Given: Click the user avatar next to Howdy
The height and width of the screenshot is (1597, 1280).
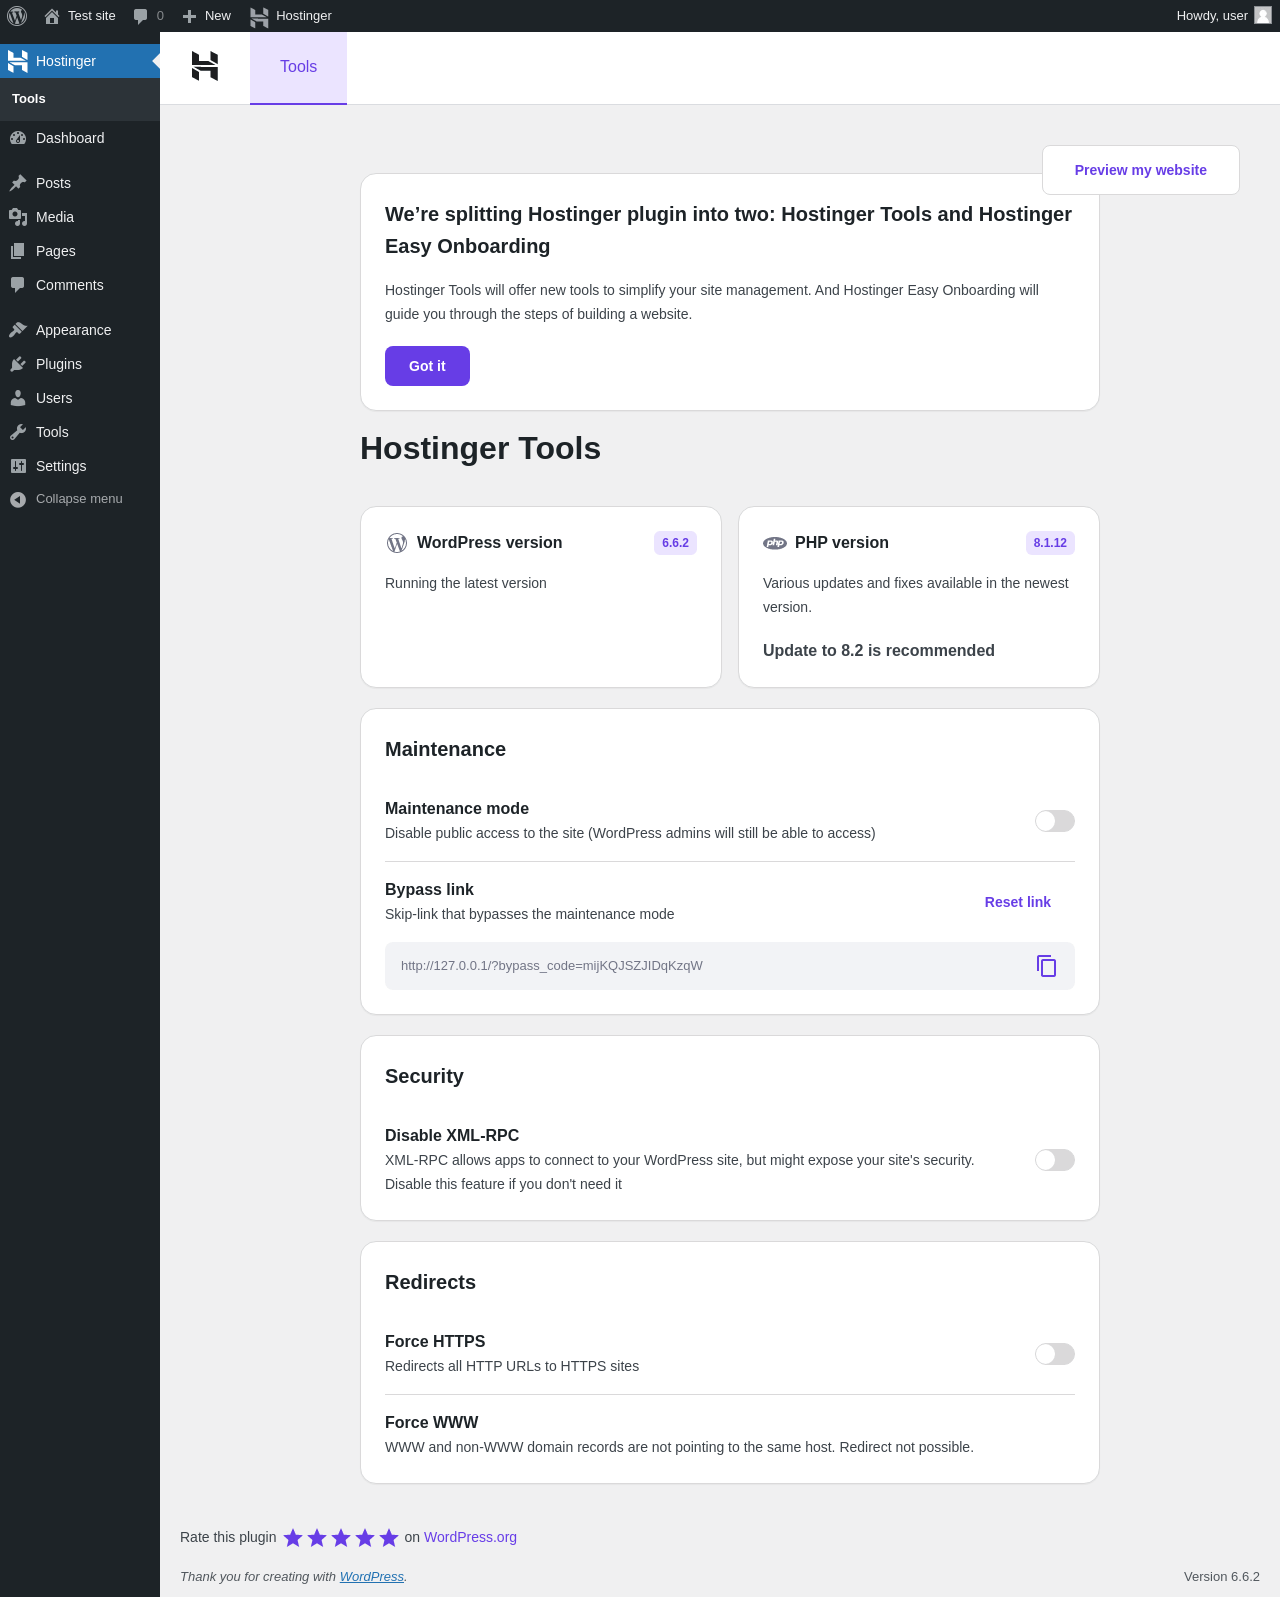Looking at the screenshot, I should (x=1263, y=15).
